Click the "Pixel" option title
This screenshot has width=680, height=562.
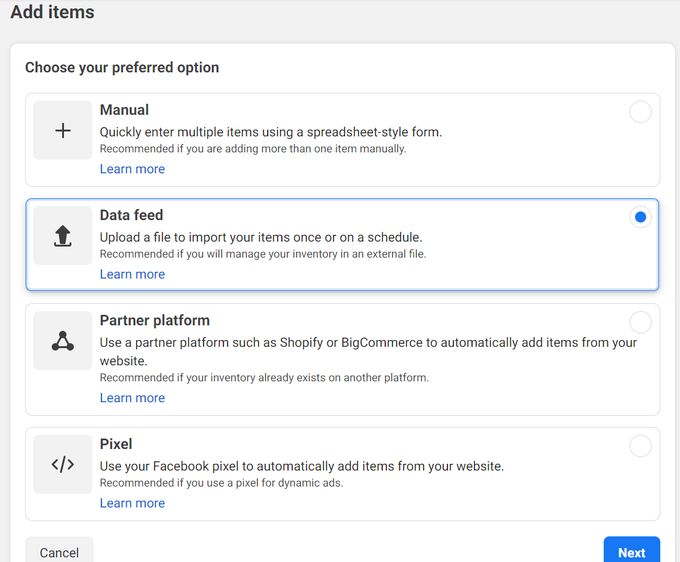click(116, 444)
